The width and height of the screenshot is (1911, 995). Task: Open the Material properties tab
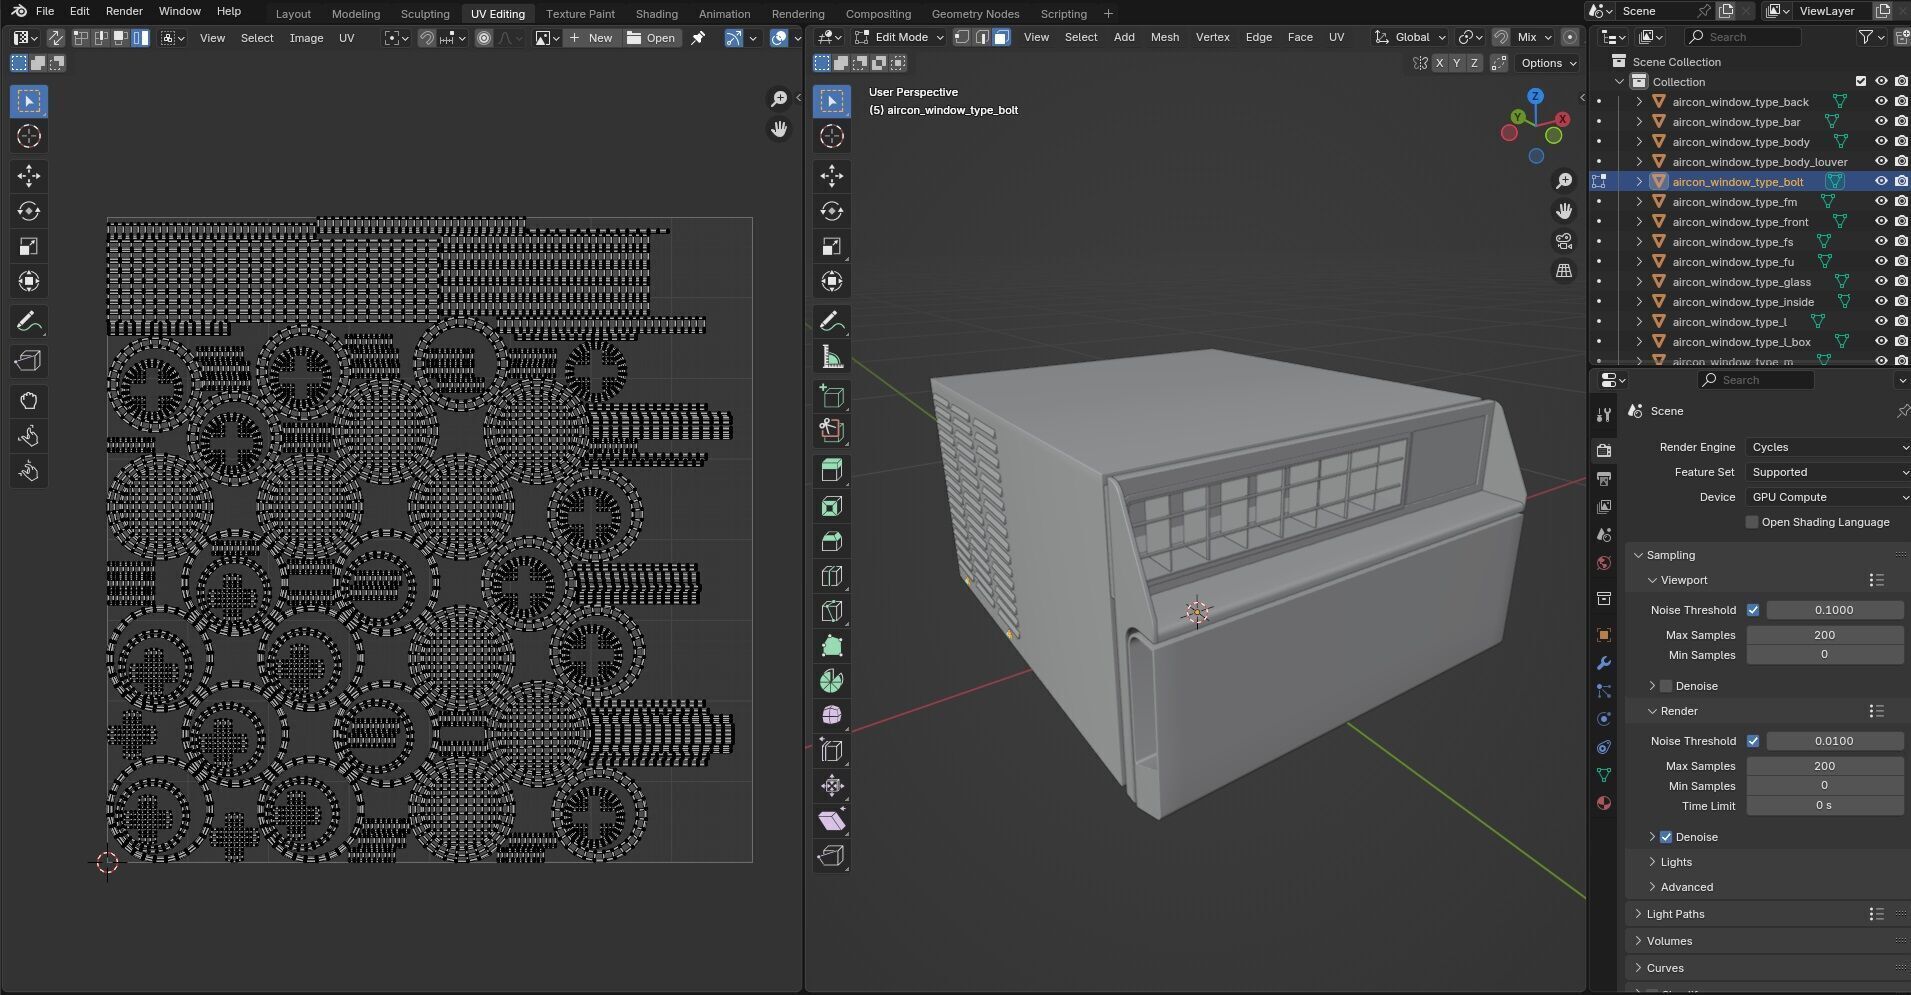click(1604, 803)
